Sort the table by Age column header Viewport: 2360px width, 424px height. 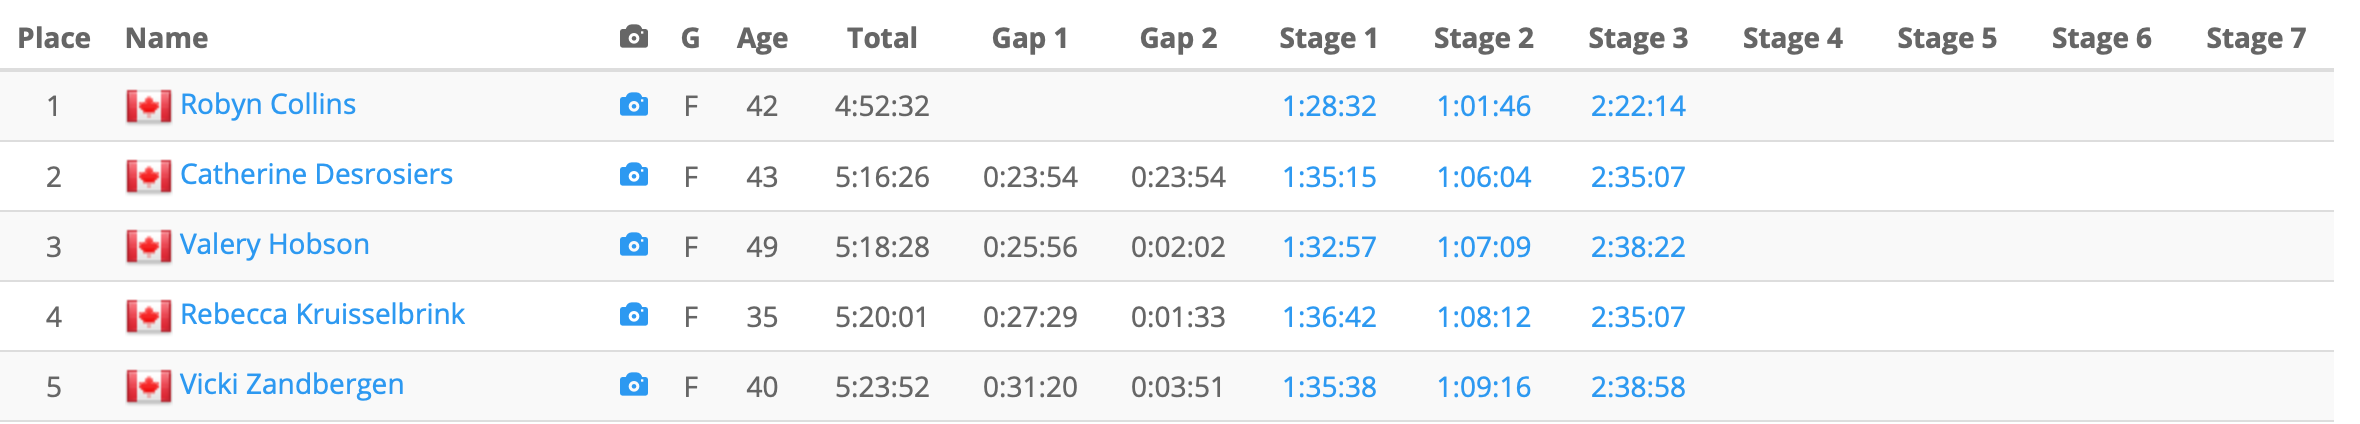point(762,38)
